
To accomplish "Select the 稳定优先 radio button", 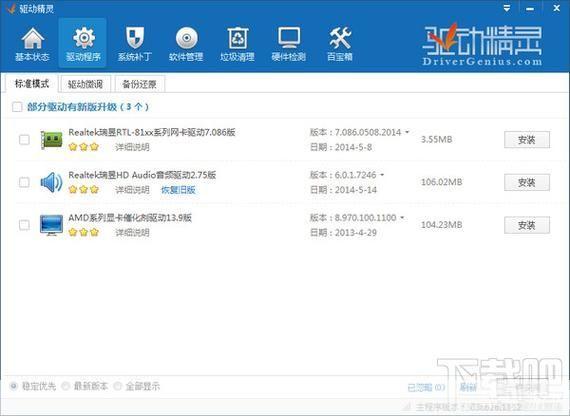I will tap(14, 386).
